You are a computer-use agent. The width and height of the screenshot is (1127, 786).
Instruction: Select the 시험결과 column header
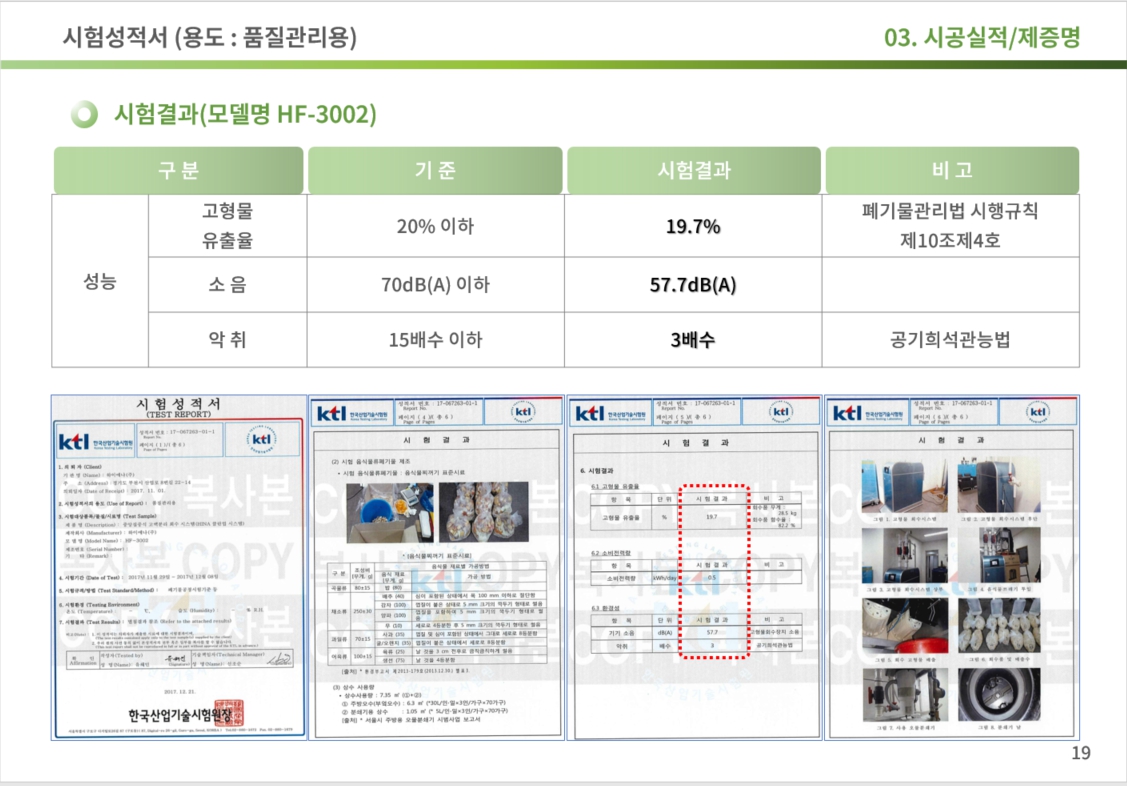pyautogui.click(x=693, y=170)
